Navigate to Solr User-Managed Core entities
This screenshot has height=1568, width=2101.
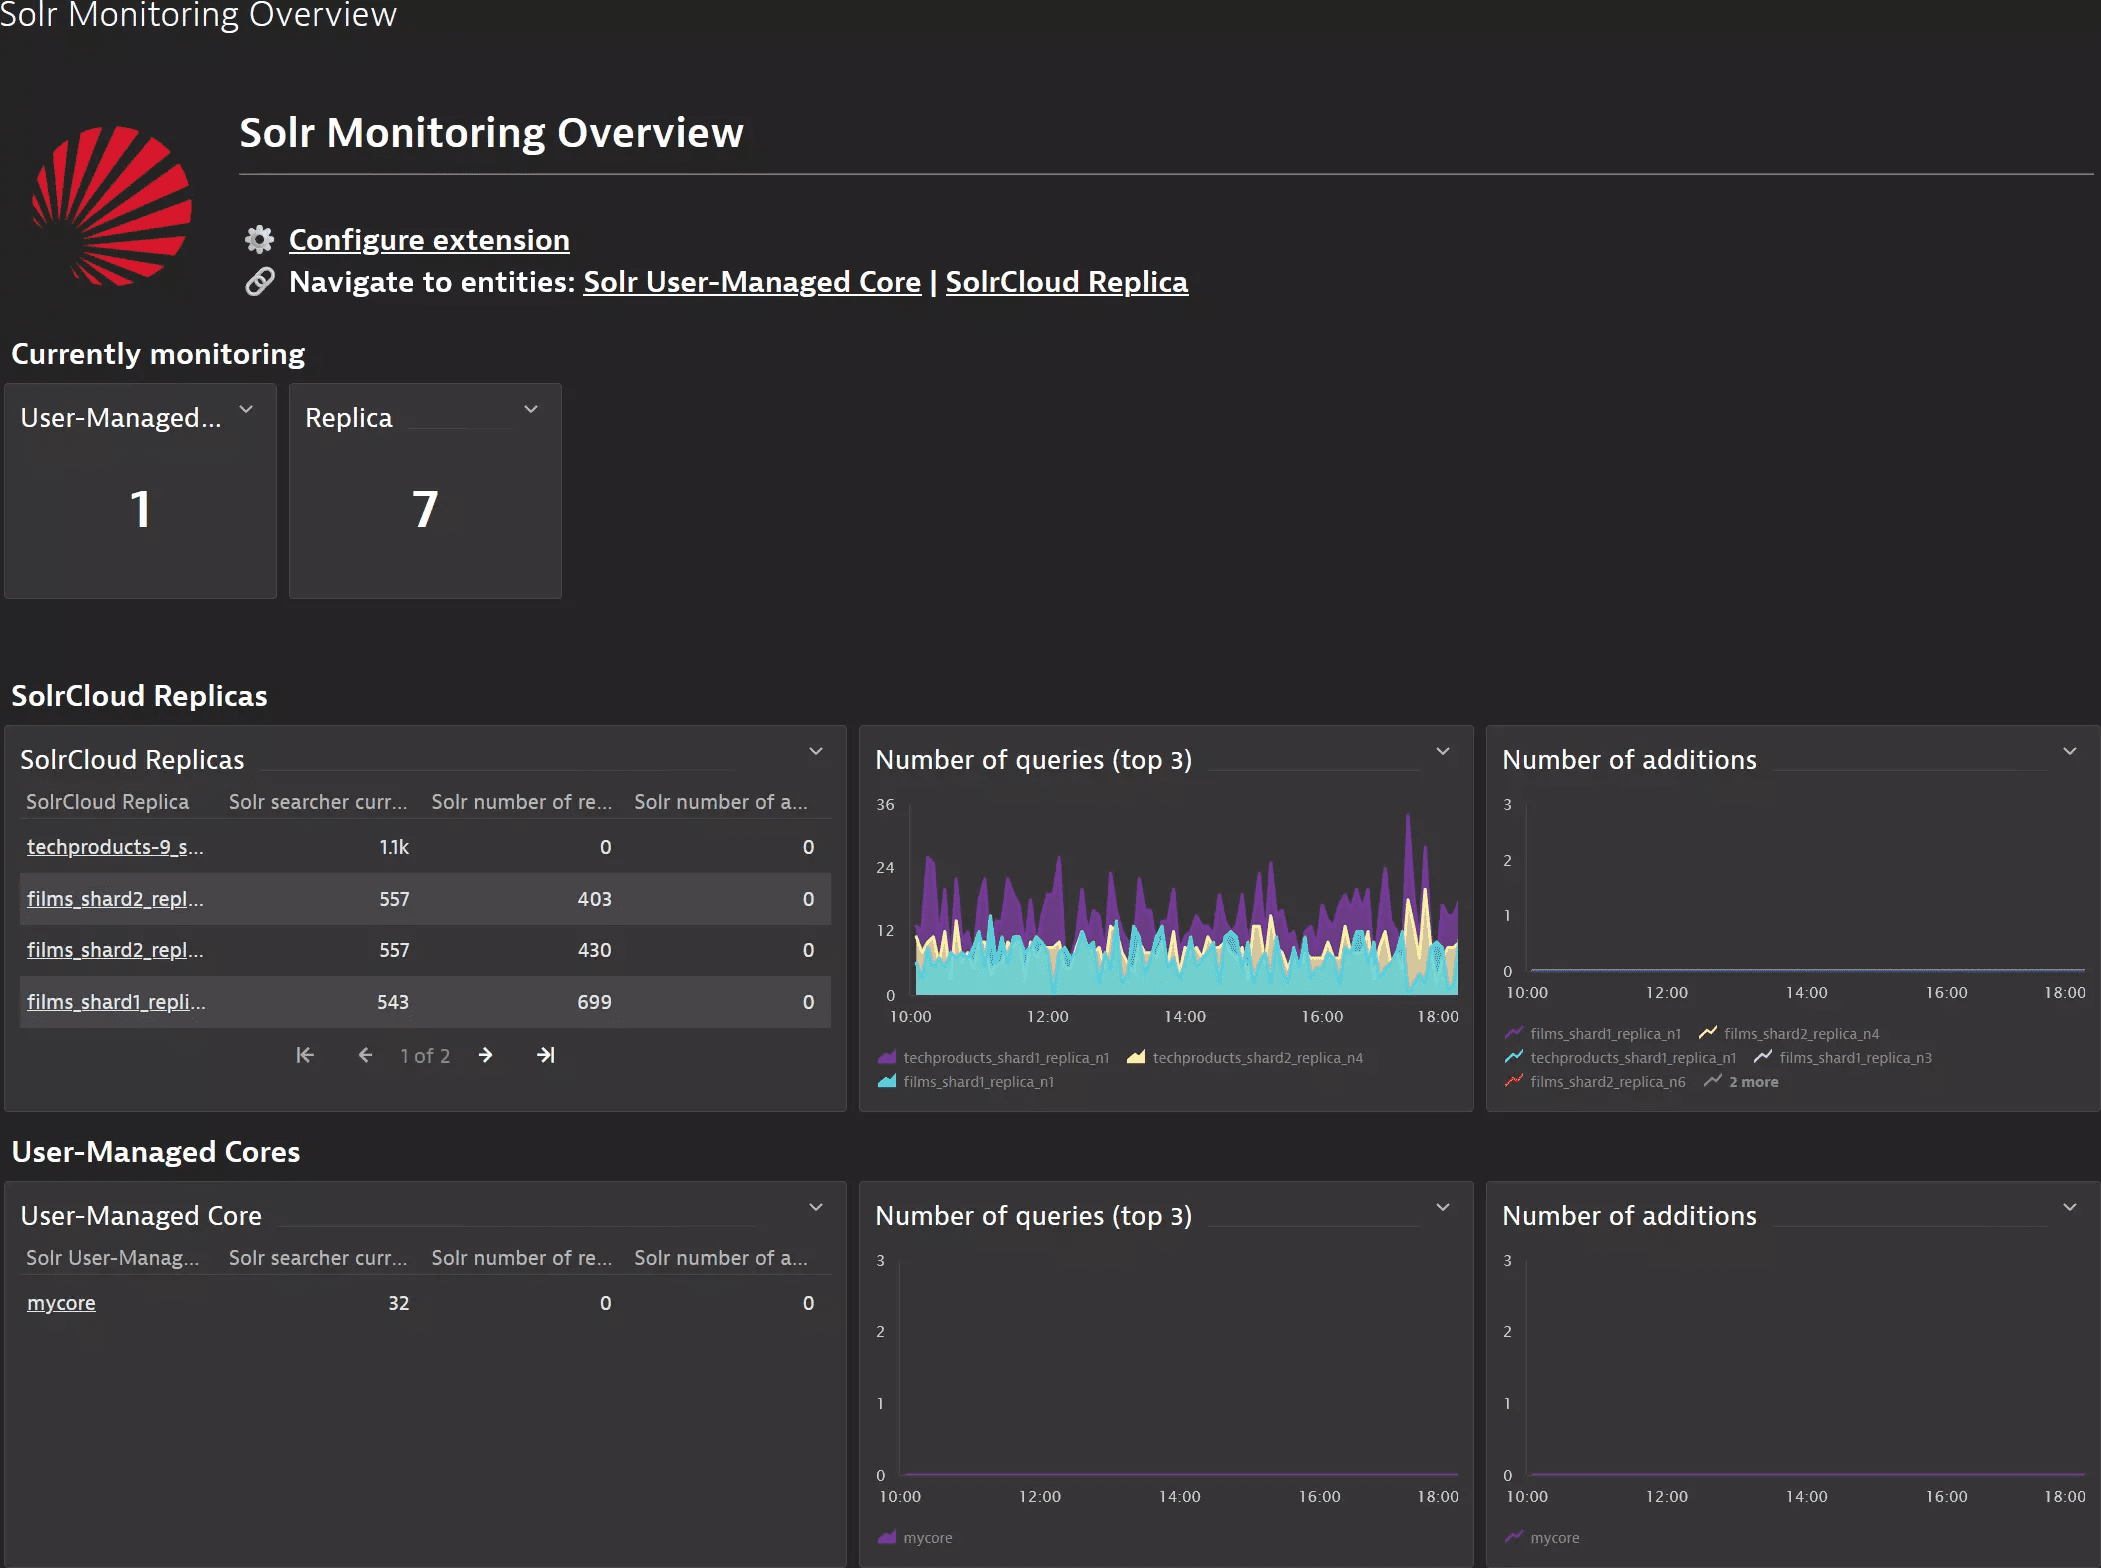tap(752, 282)
